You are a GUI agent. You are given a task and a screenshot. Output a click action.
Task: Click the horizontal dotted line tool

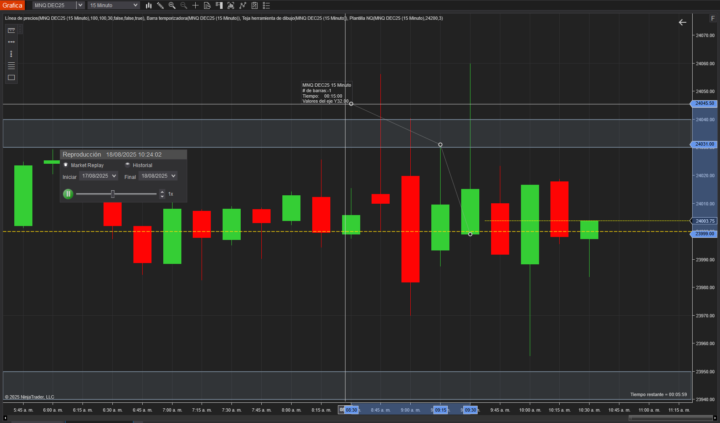coord(11,42)
